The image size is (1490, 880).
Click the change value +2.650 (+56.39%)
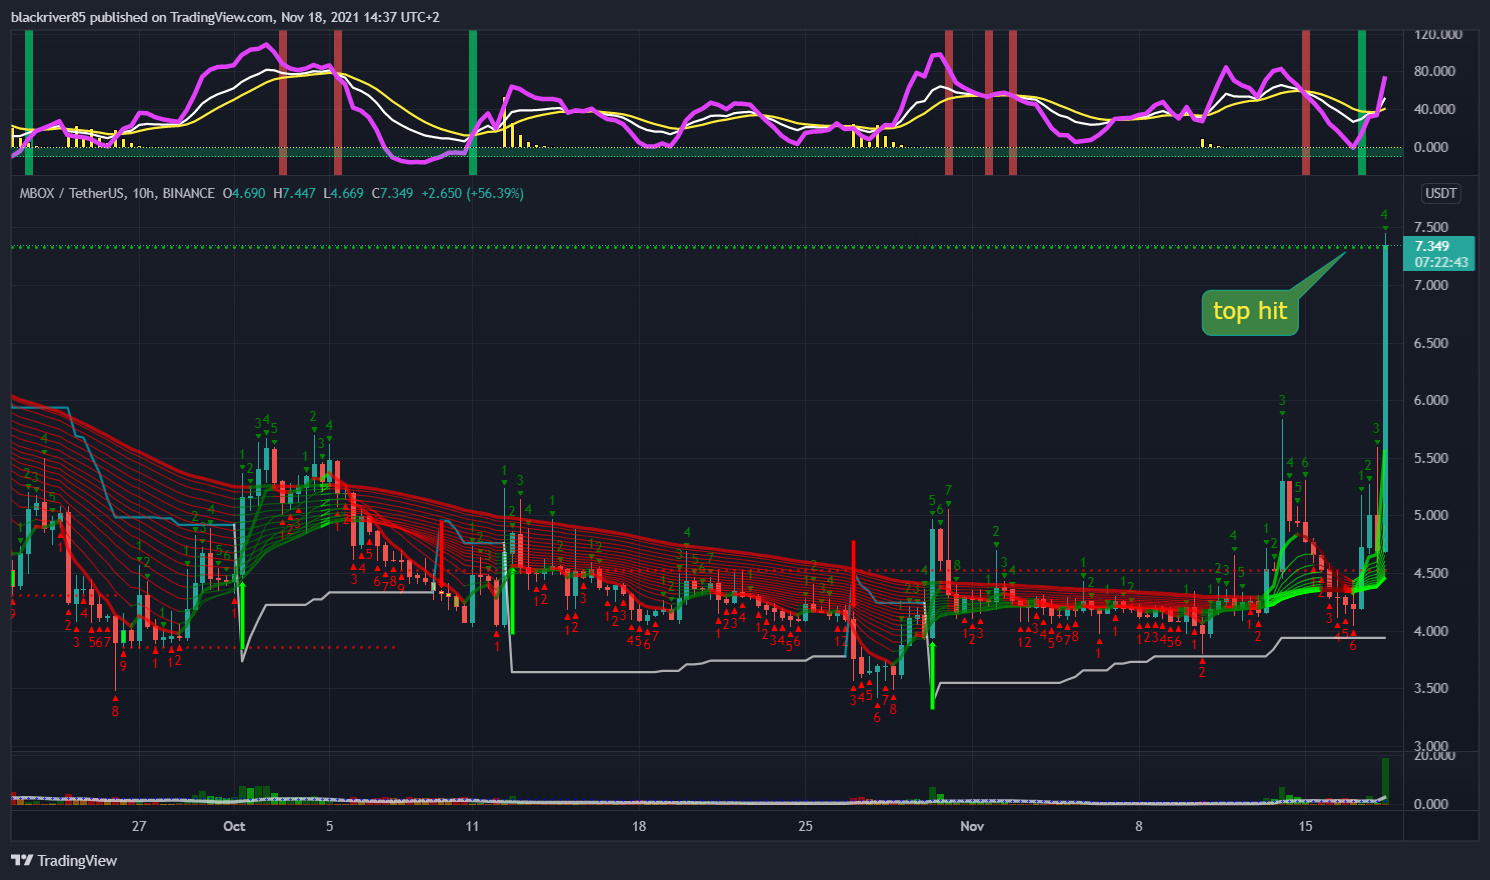471,193
